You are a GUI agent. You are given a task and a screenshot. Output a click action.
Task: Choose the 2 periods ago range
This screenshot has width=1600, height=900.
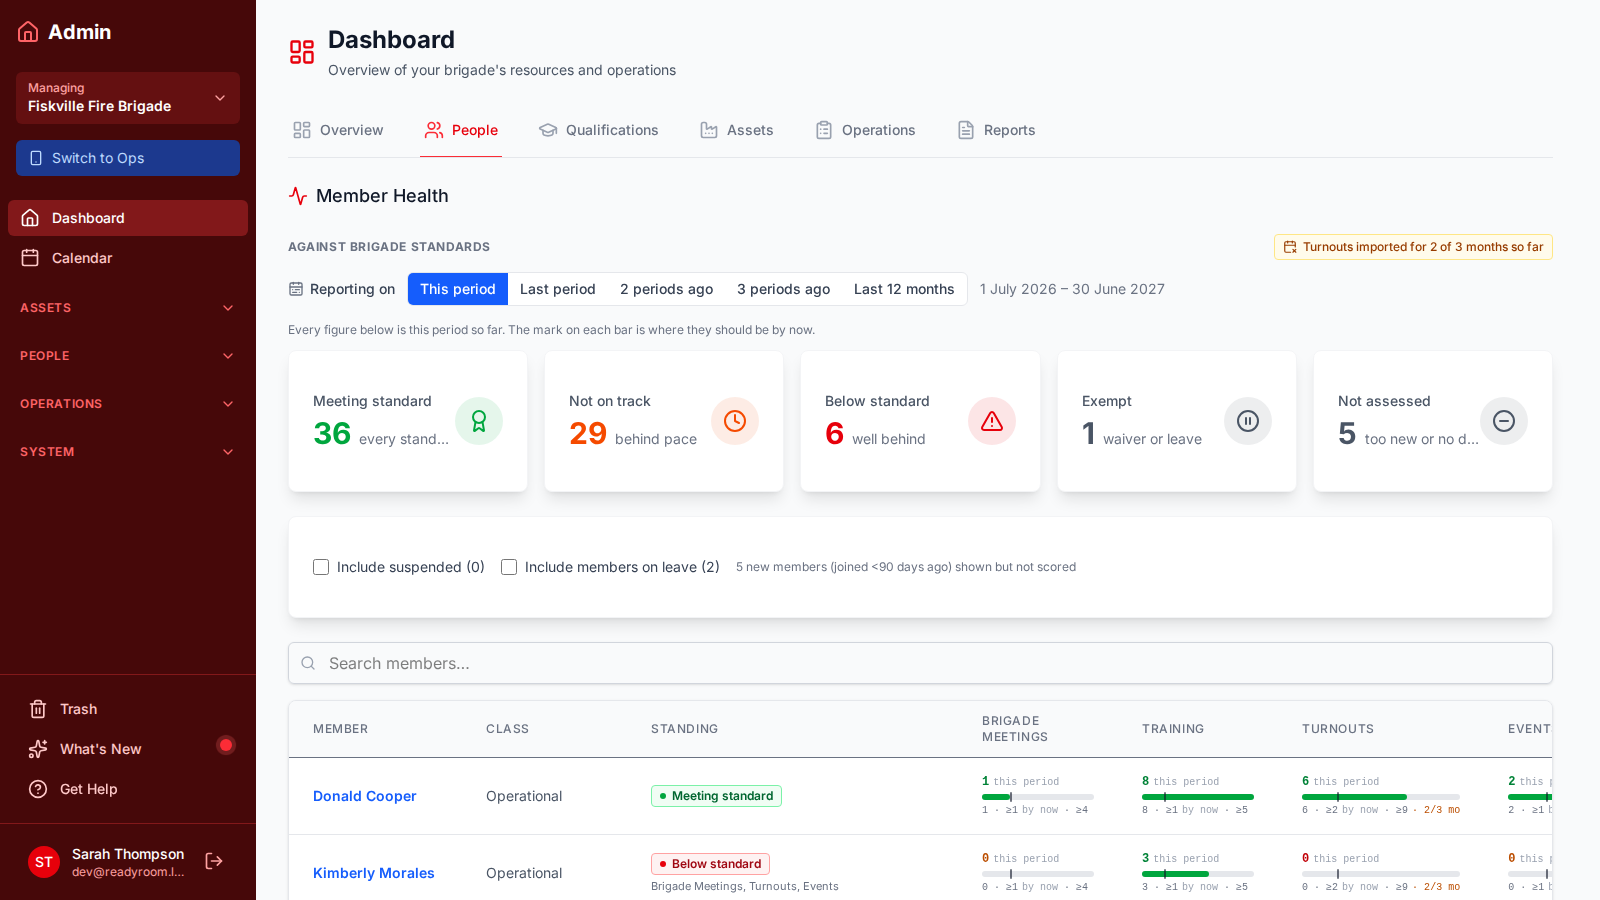[666, 289]
